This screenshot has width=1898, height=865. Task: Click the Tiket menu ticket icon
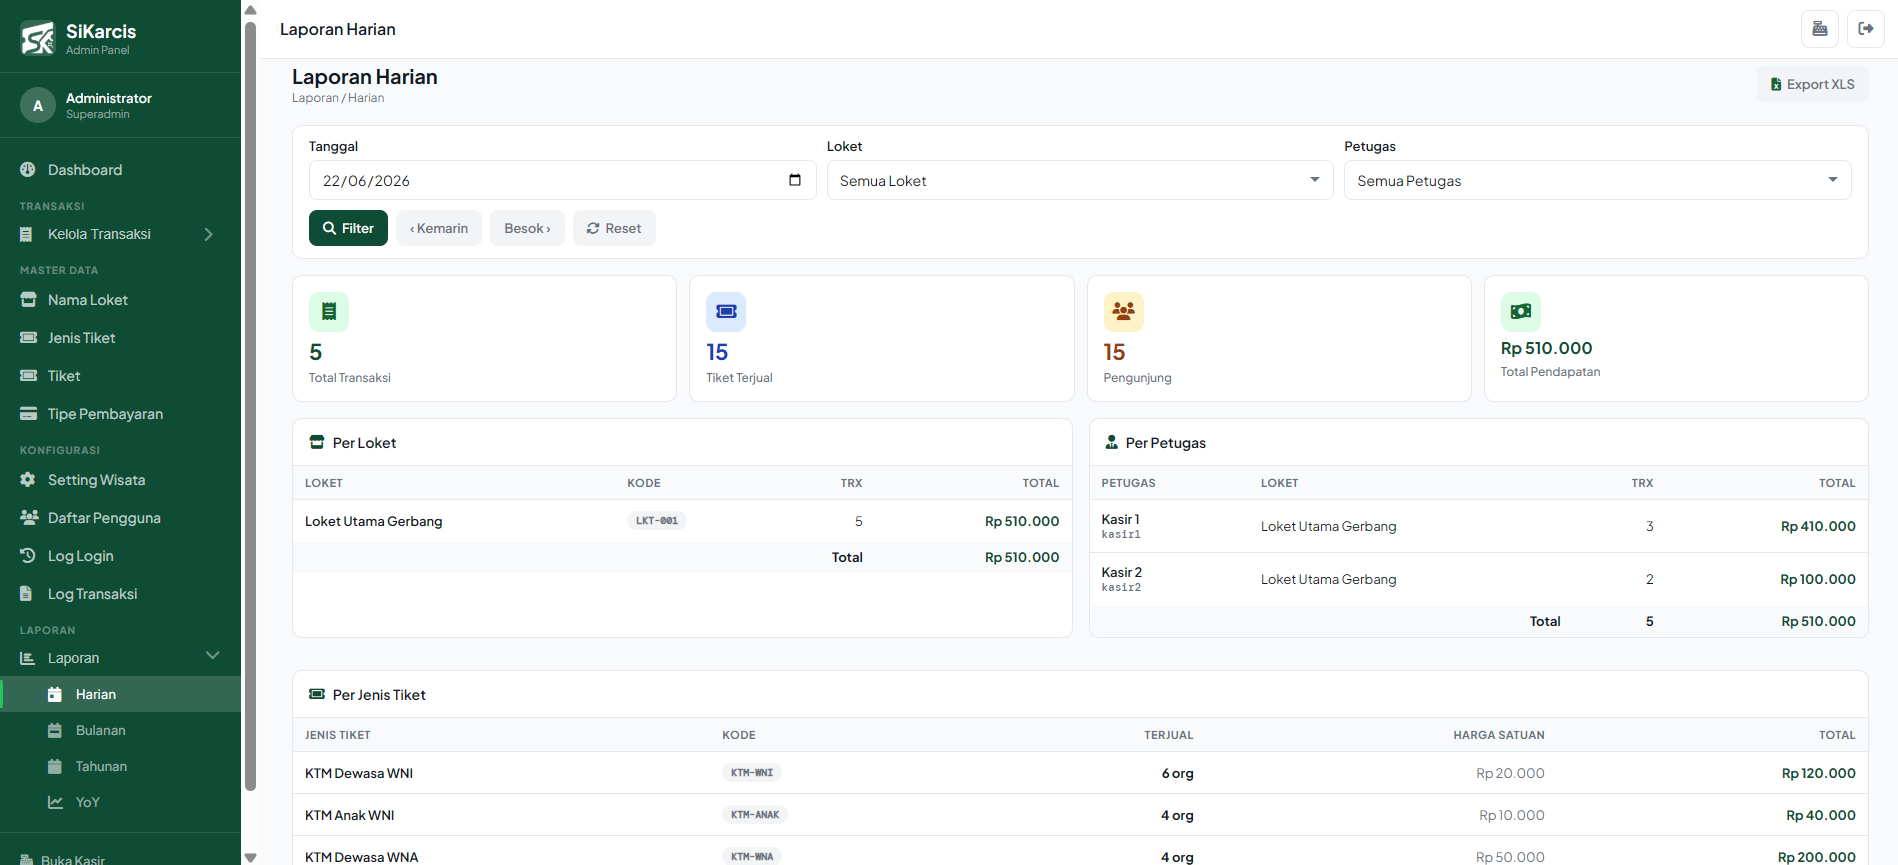[x=28, y=376]
